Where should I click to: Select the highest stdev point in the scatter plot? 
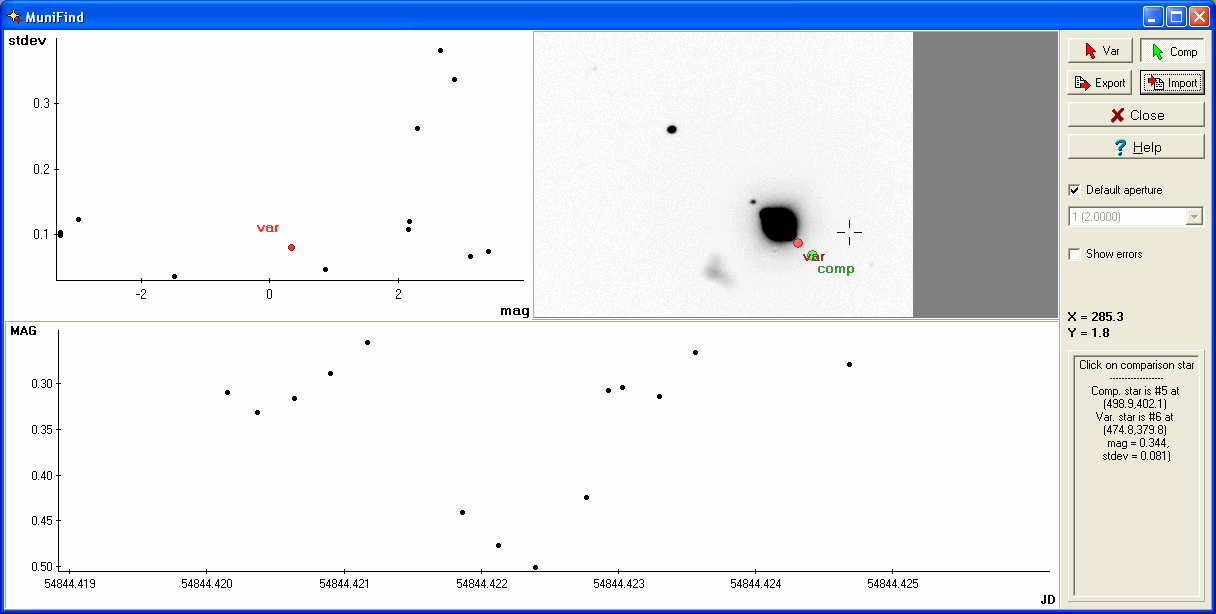click(440, 50)
